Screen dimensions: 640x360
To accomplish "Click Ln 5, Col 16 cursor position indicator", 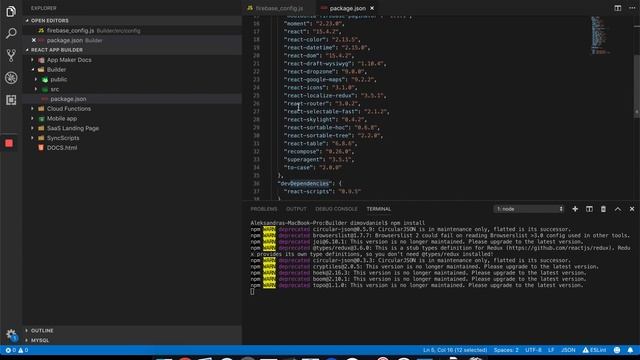I will tap(455, 350).
